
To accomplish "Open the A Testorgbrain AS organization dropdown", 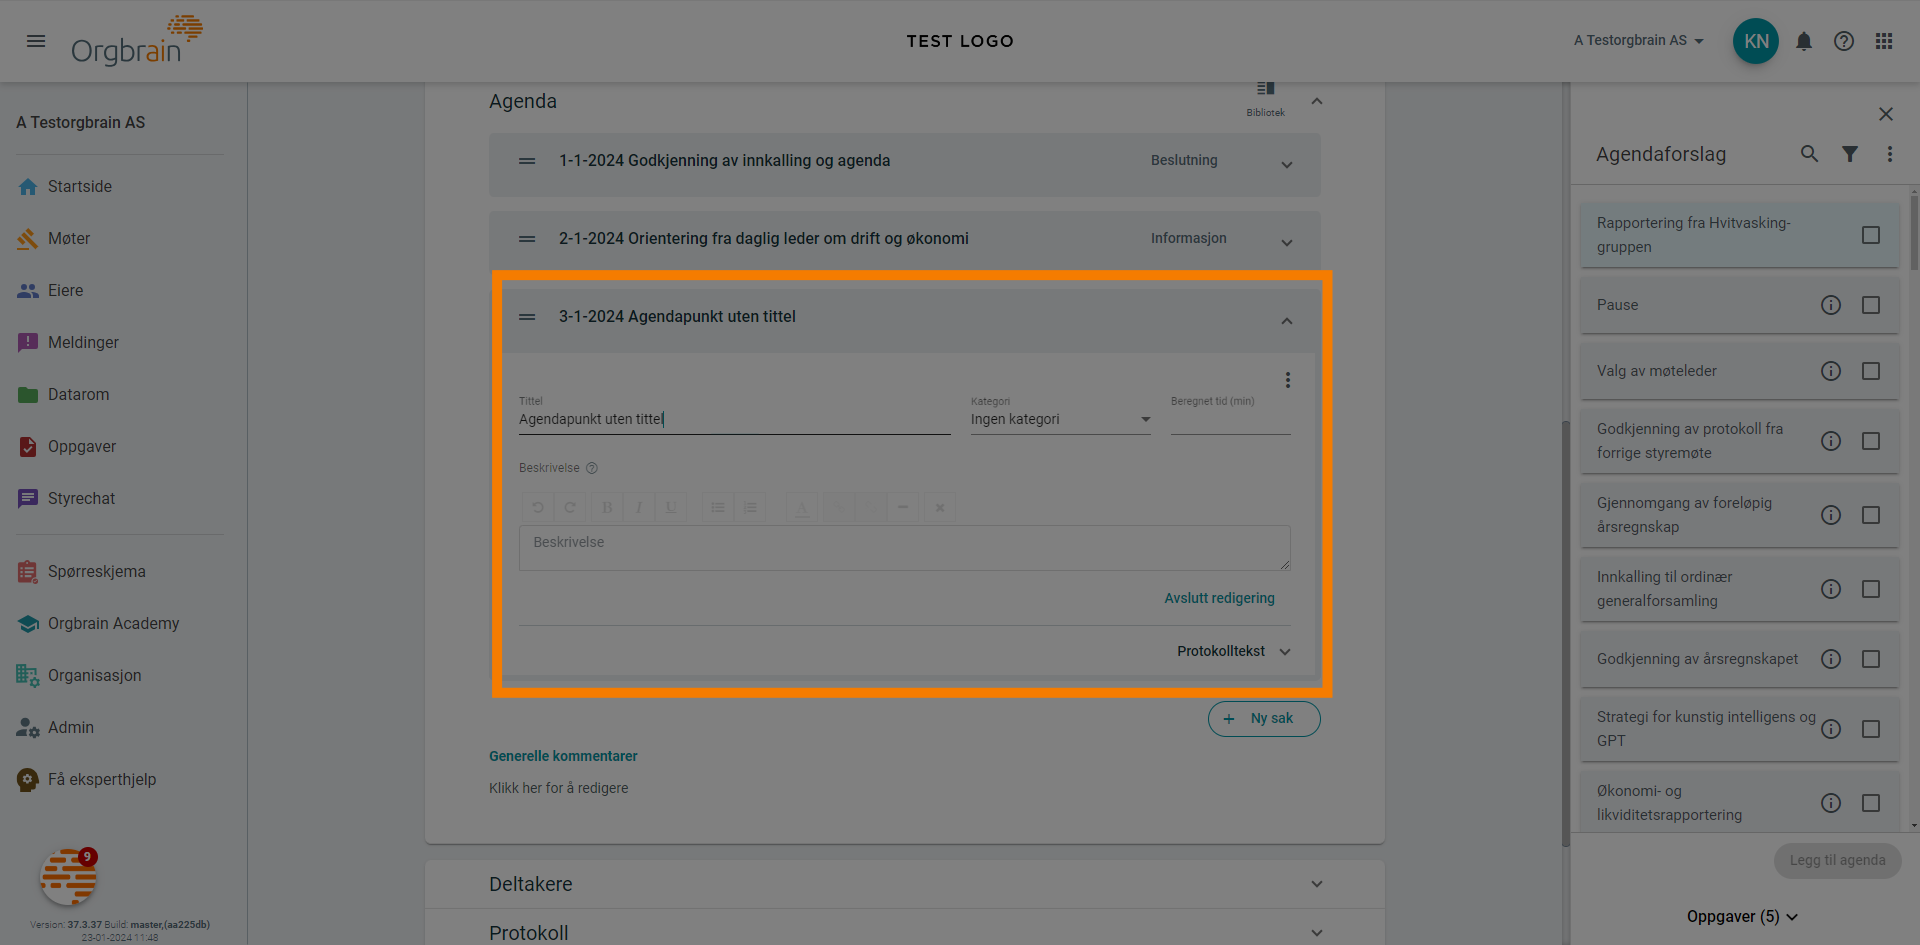I will coord(1639,41).
